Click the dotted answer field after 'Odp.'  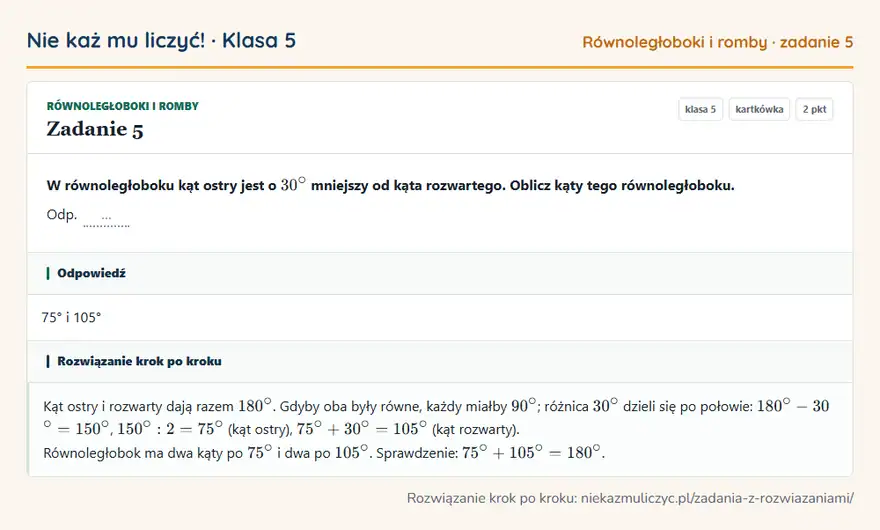(x=106, y=218)
